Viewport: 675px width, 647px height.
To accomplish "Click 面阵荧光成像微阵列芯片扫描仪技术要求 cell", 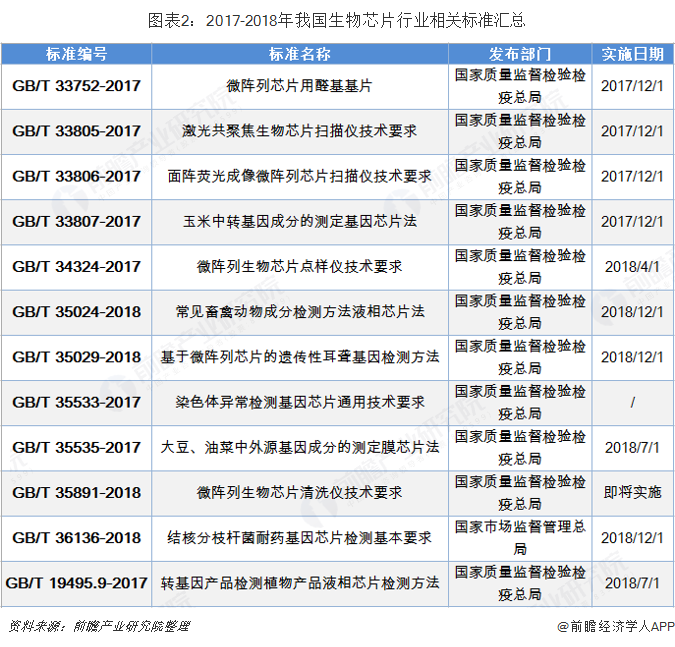I will pos(299,176).
